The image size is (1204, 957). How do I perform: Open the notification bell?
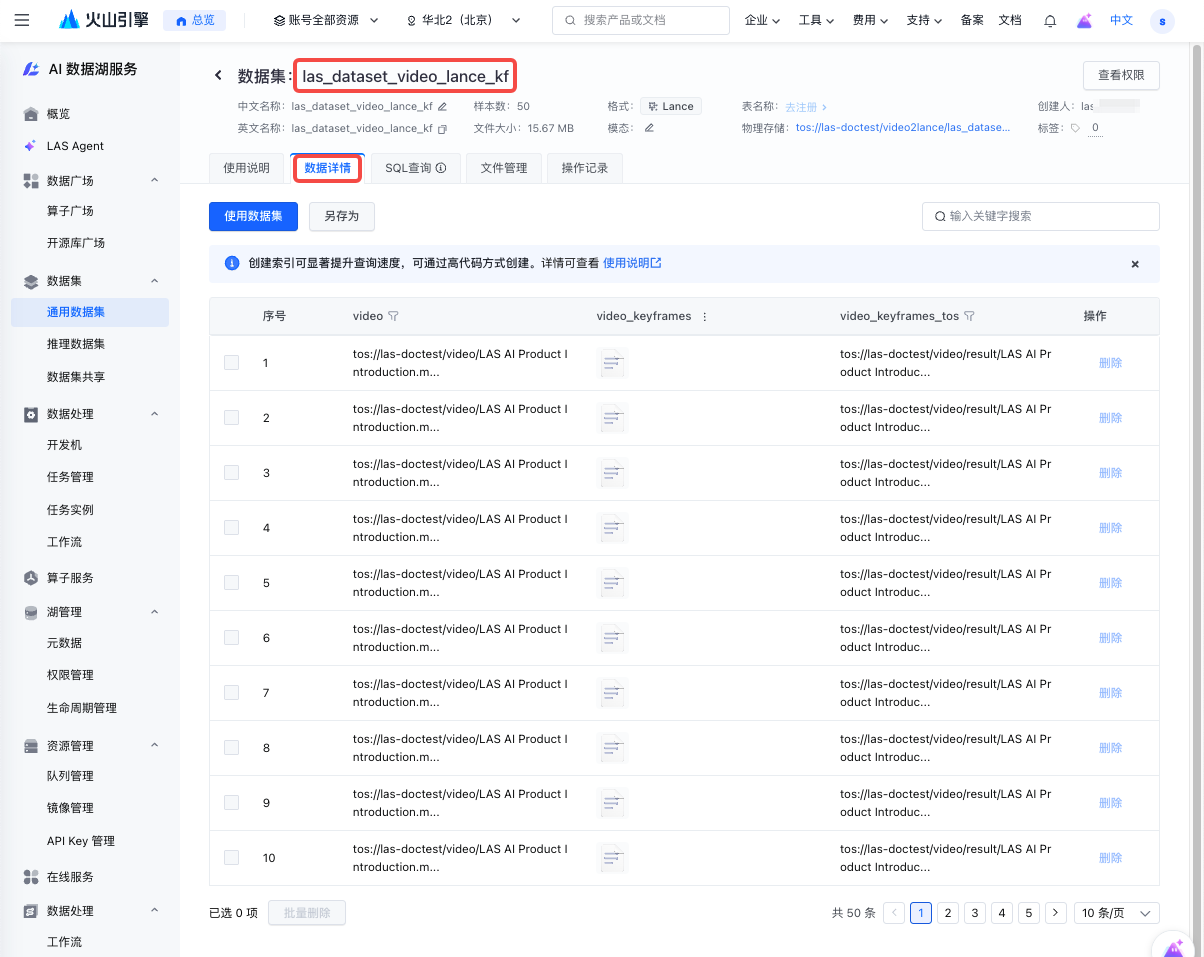tap(1050, 20)
